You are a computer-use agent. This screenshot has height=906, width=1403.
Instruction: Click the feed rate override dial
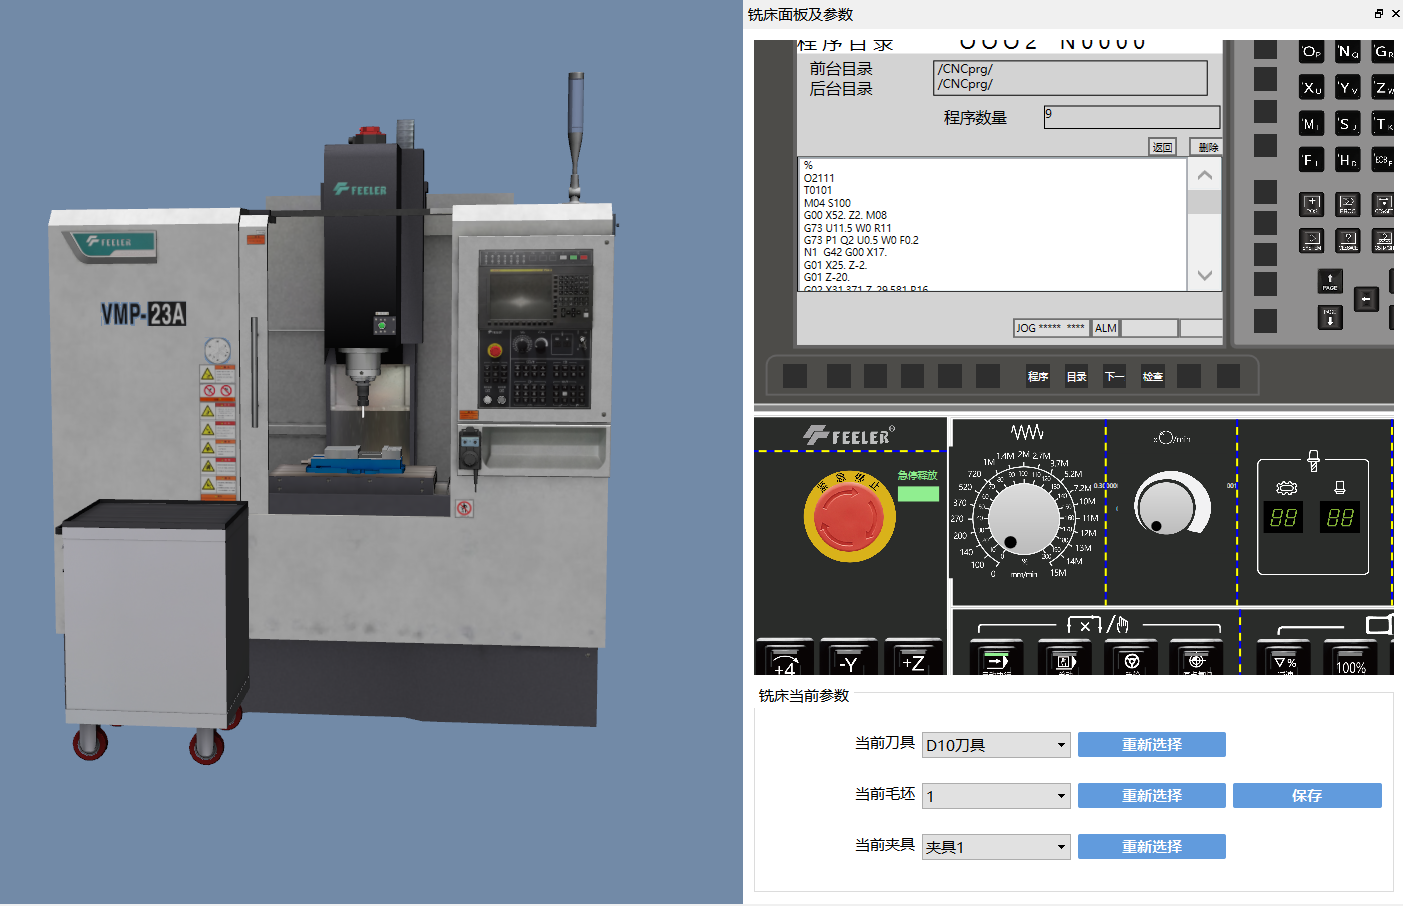click(x=1024, y=517)
